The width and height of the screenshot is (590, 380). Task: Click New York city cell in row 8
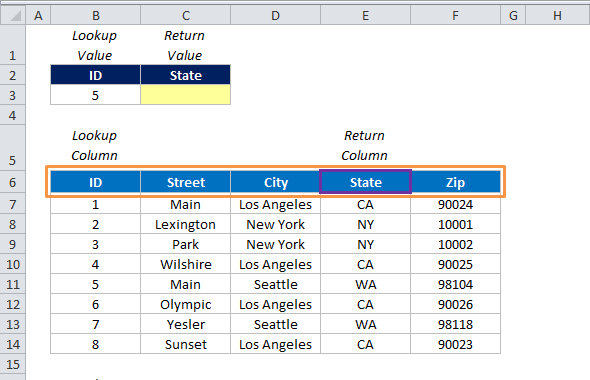click(x=275, y=224)
